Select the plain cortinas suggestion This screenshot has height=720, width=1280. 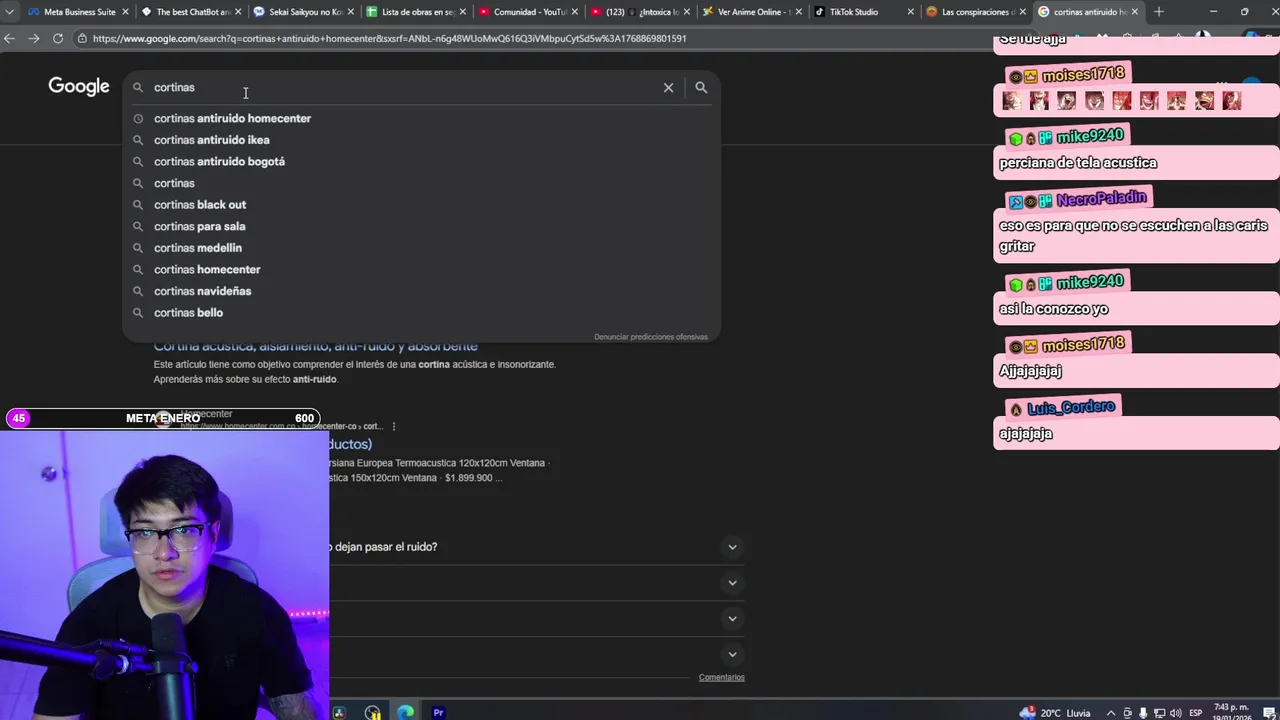(421, 183)
